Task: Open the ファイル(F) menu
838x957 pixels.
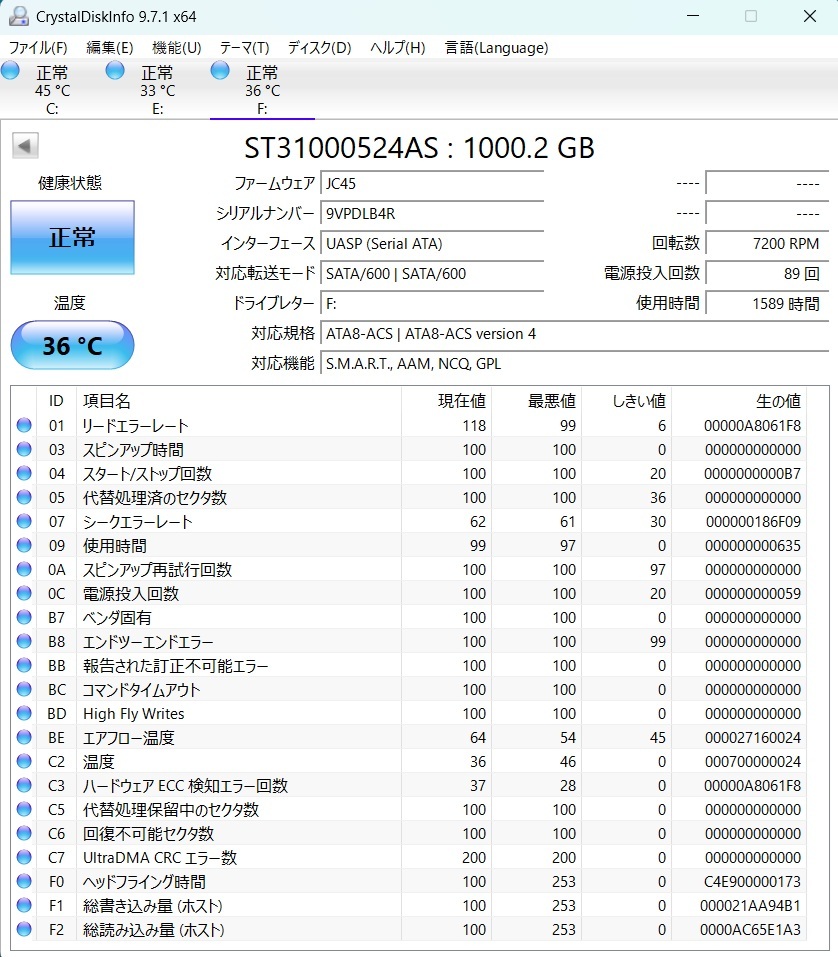Action: (38, 48)
